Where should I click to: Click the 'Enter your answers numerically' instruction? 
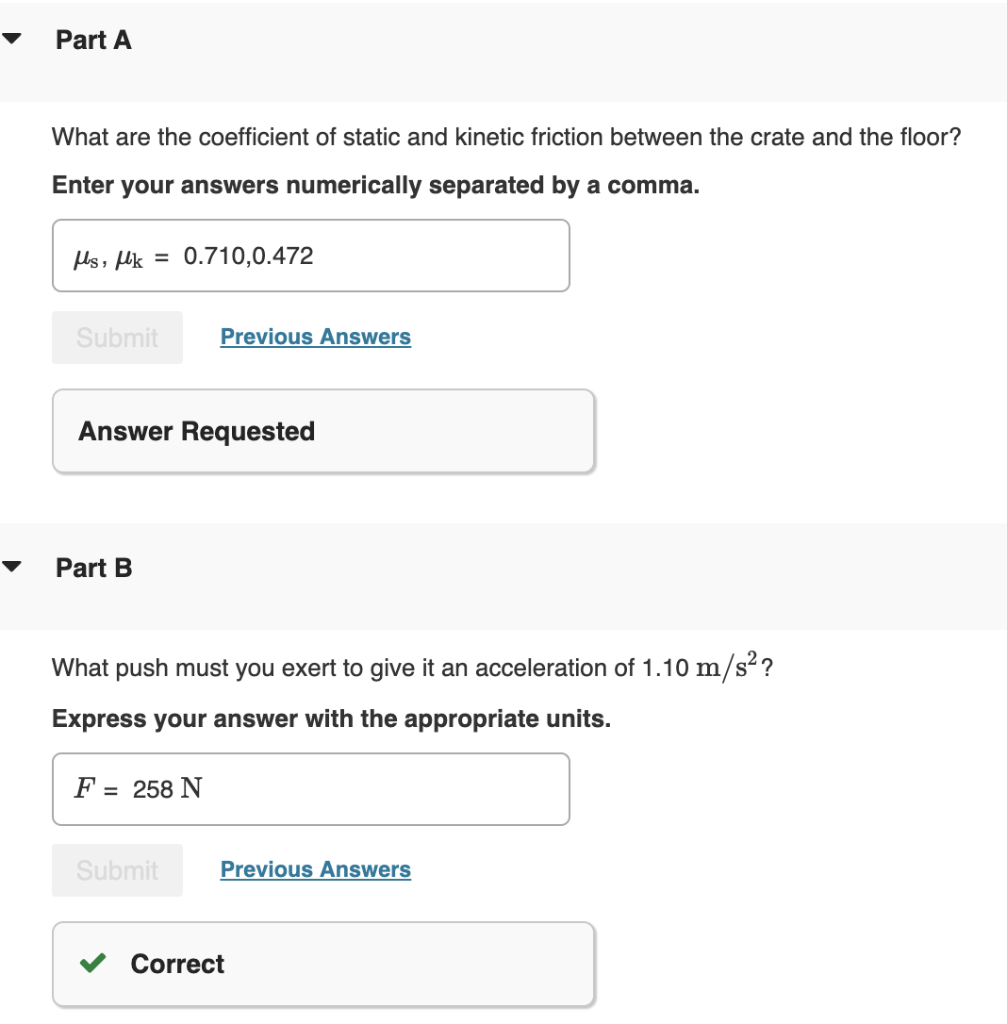(x=375, y=186)
